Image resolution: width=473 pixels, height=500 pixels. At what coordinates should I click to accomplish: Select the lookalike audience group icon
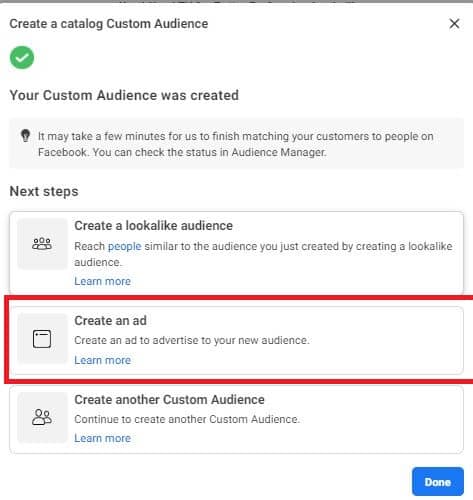tap(42, 244)
